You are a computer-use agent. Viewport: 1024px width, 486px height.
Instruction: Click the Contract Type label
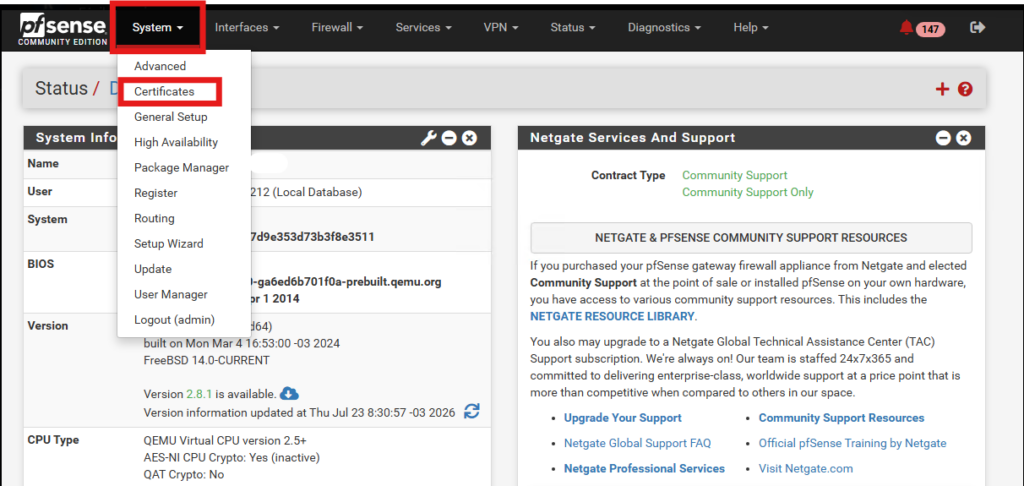click(x=628, y=175)
